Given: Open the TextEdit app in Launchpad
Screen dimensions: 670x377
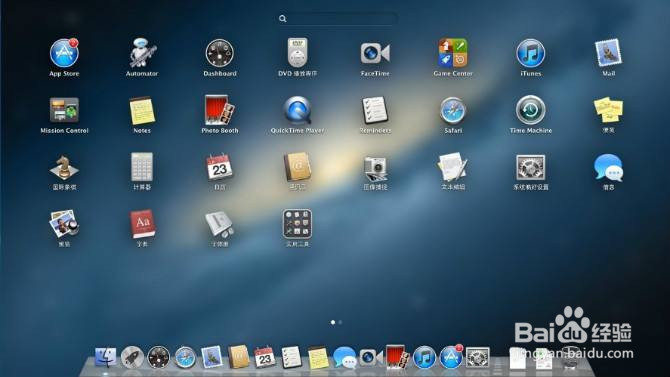Looking at the screenshot, I should [x=453, y=167].
